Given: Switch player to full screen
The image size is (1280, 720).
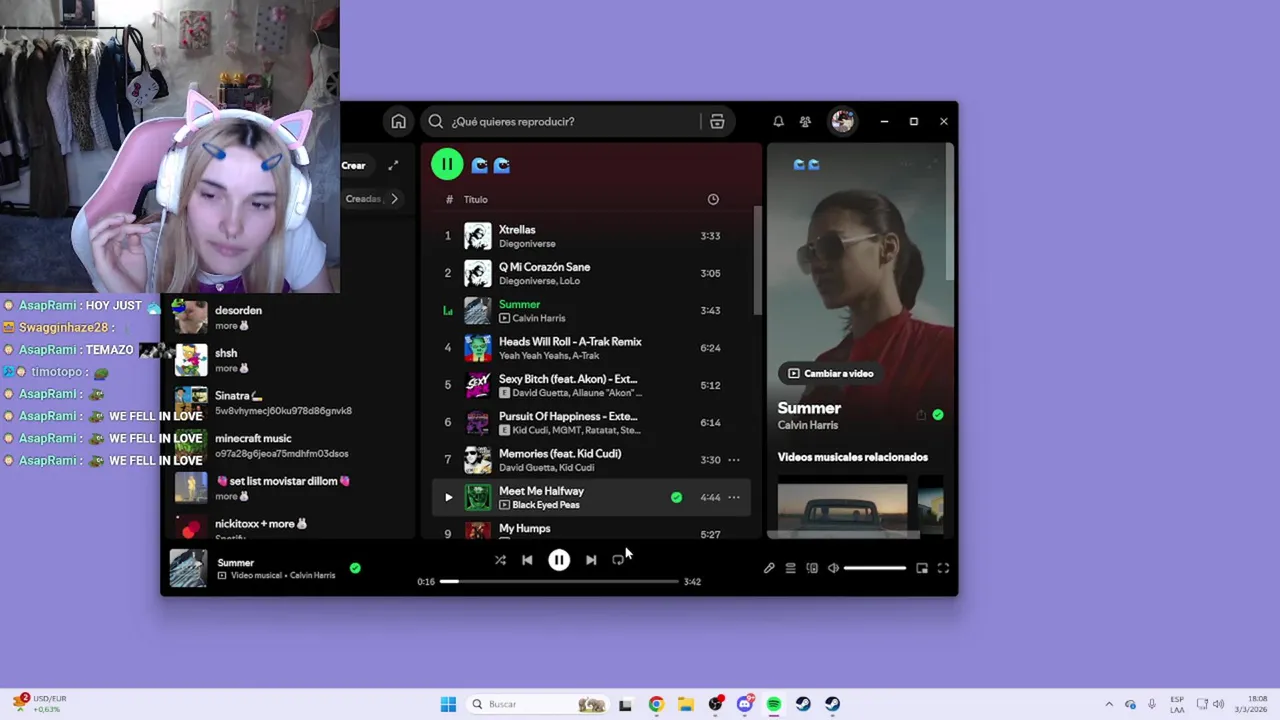Looking at the screenshot, I should [x=943, y=568].
